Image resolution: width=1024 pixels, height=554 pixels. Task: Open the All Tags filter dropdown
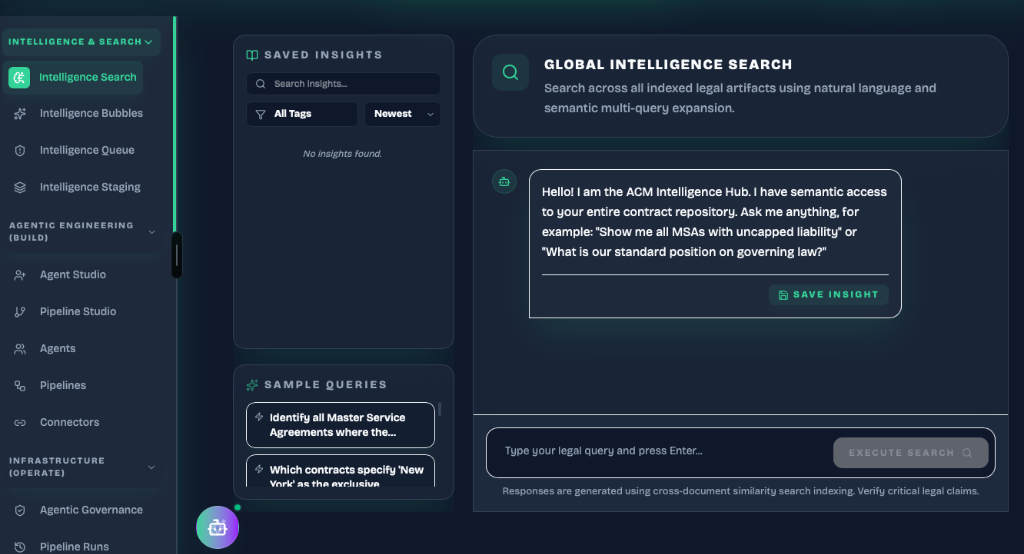tap(302, 114)
